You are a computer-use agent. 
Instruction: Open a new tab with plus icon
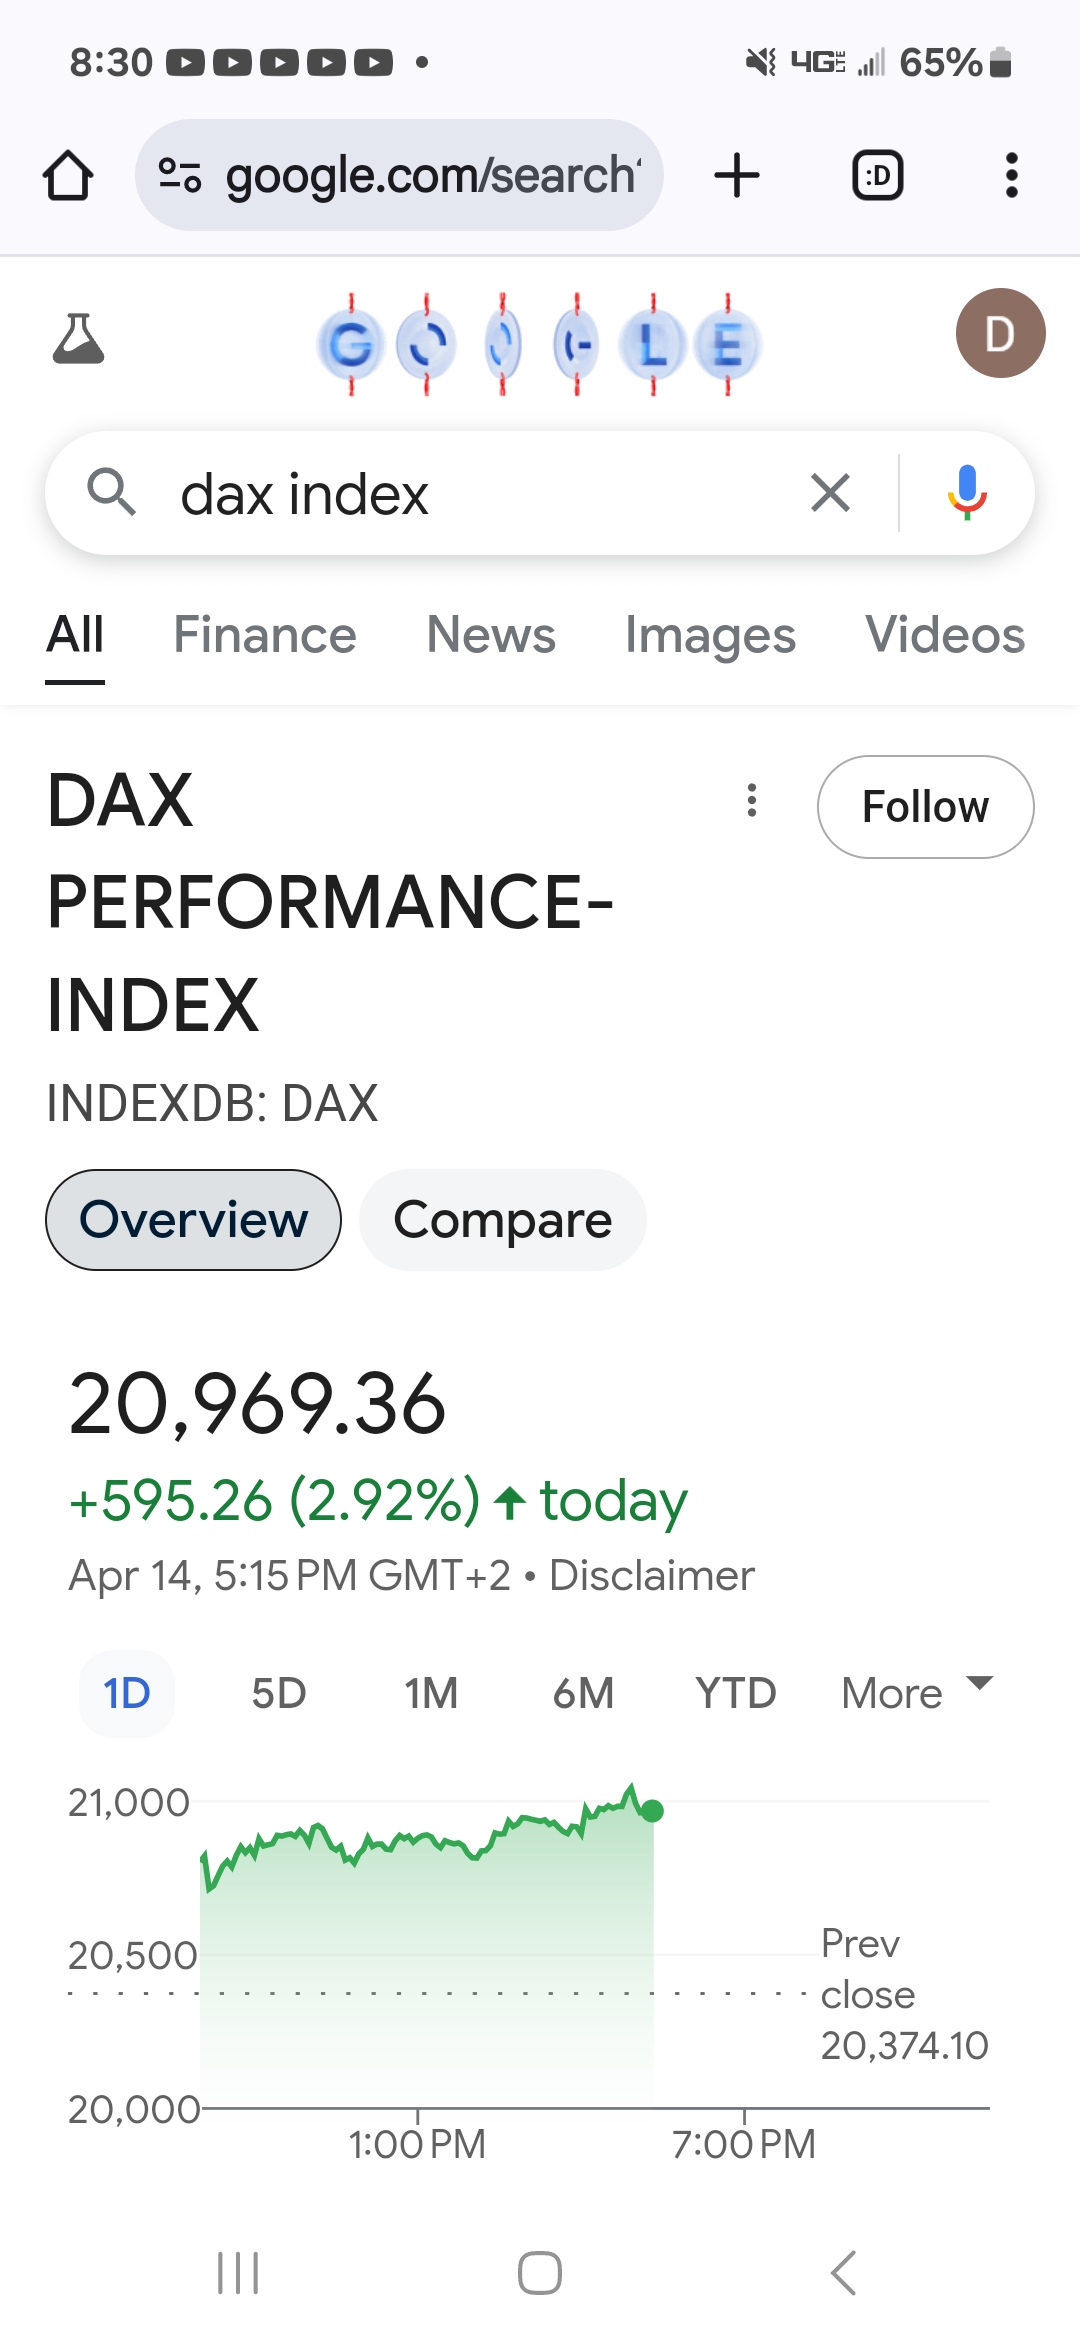737,176
